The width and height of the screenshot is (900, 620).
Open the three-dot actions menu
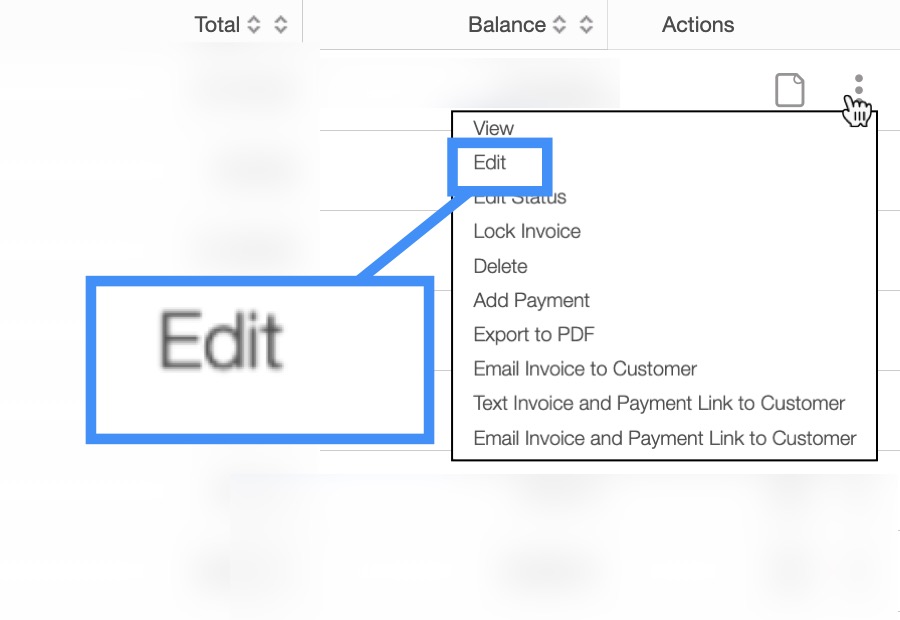858,88
